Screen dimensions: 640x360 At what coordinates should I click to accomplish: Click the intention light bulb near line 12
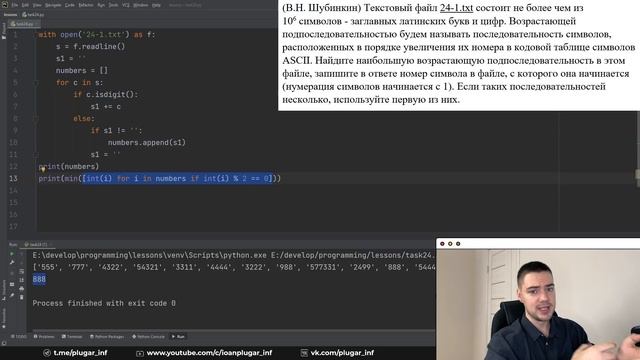click(42, 169)
